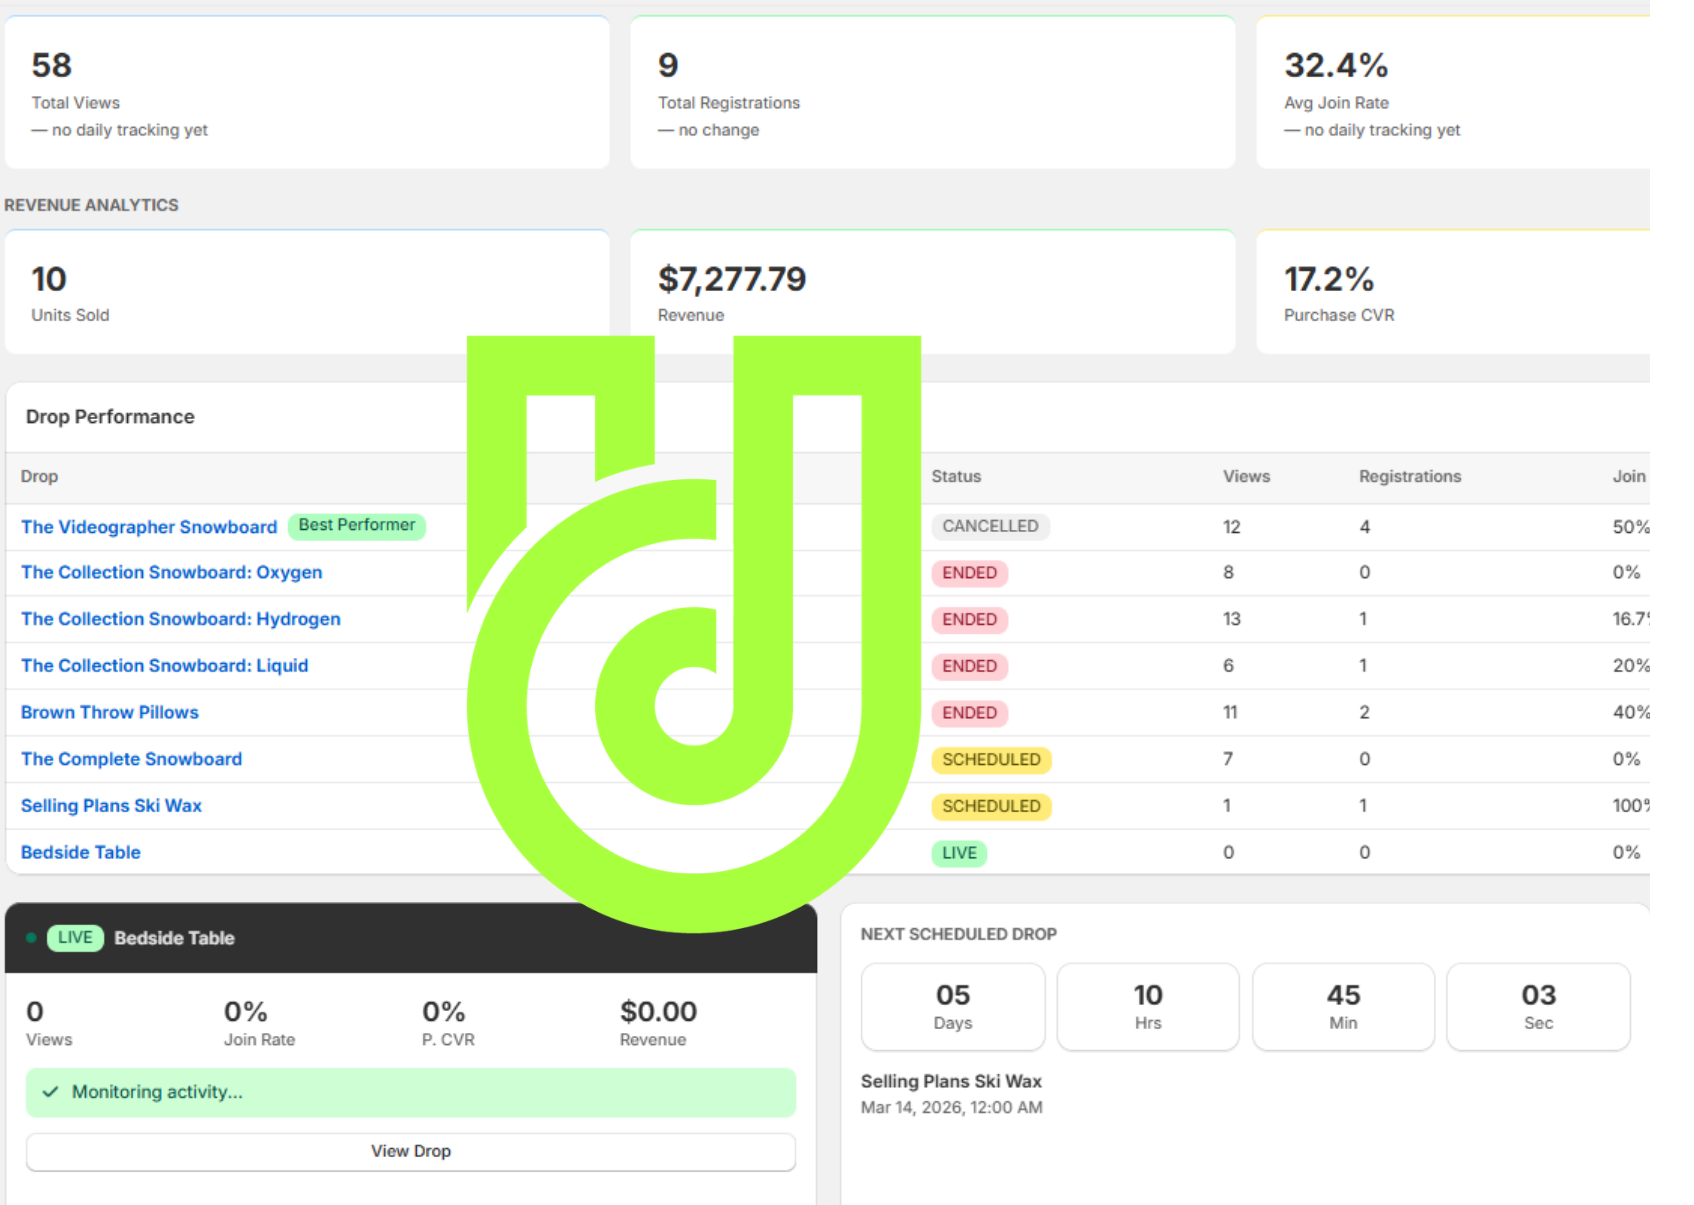Click the Mar 14, 2026, 12:00 AM date
This screenshot has height=1205, width=1694.
(952, 1107)
